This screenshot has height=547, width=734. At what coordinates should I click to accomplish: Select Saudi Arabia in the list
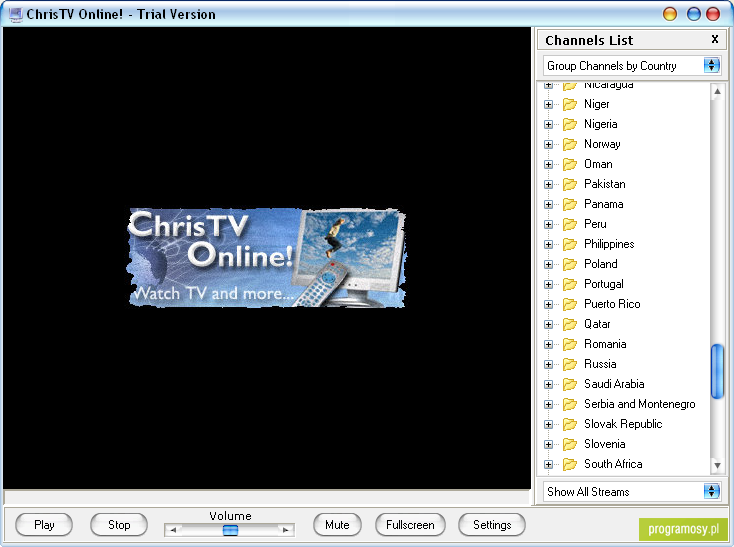614,385
